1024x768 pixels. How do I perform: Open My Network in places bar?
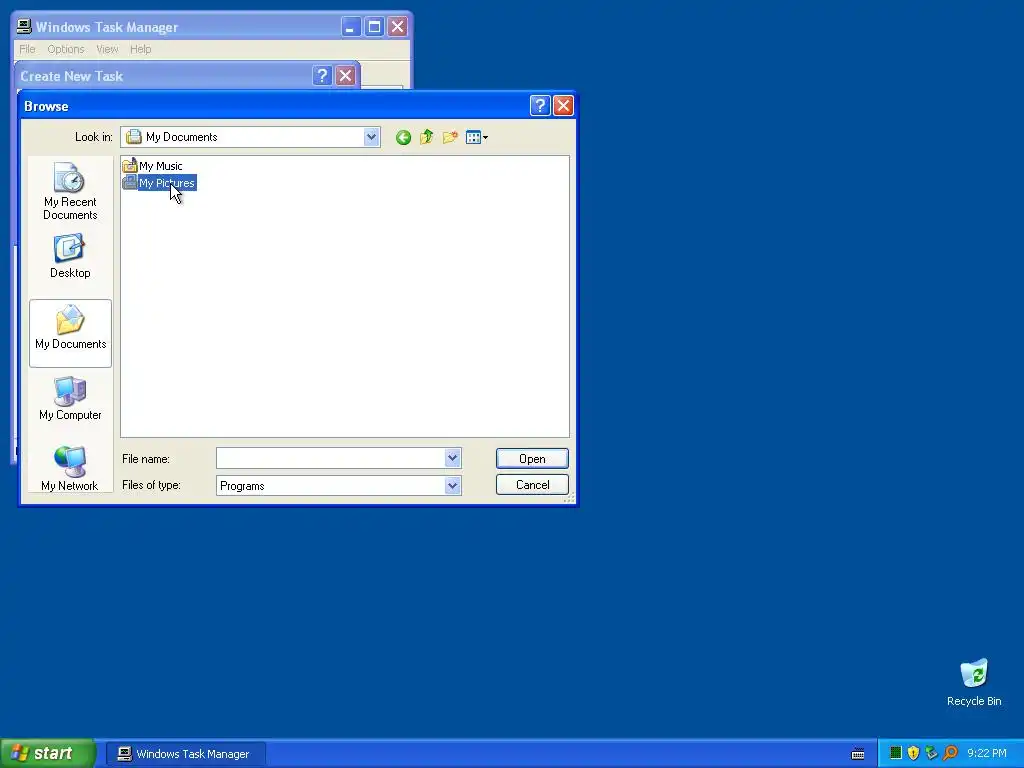[70, 469]
